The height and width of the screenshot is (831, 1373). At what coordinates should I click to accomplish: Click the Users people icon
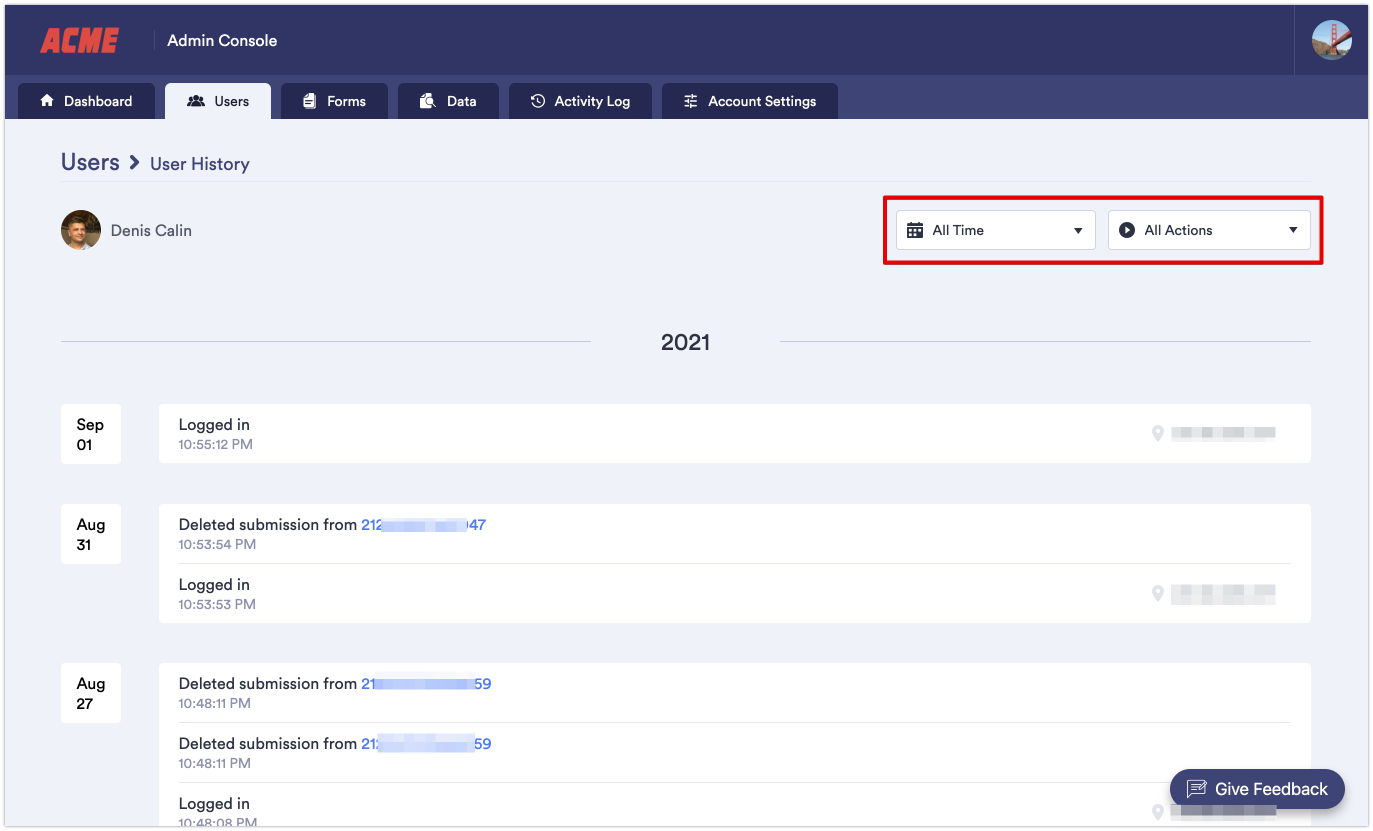196,101
